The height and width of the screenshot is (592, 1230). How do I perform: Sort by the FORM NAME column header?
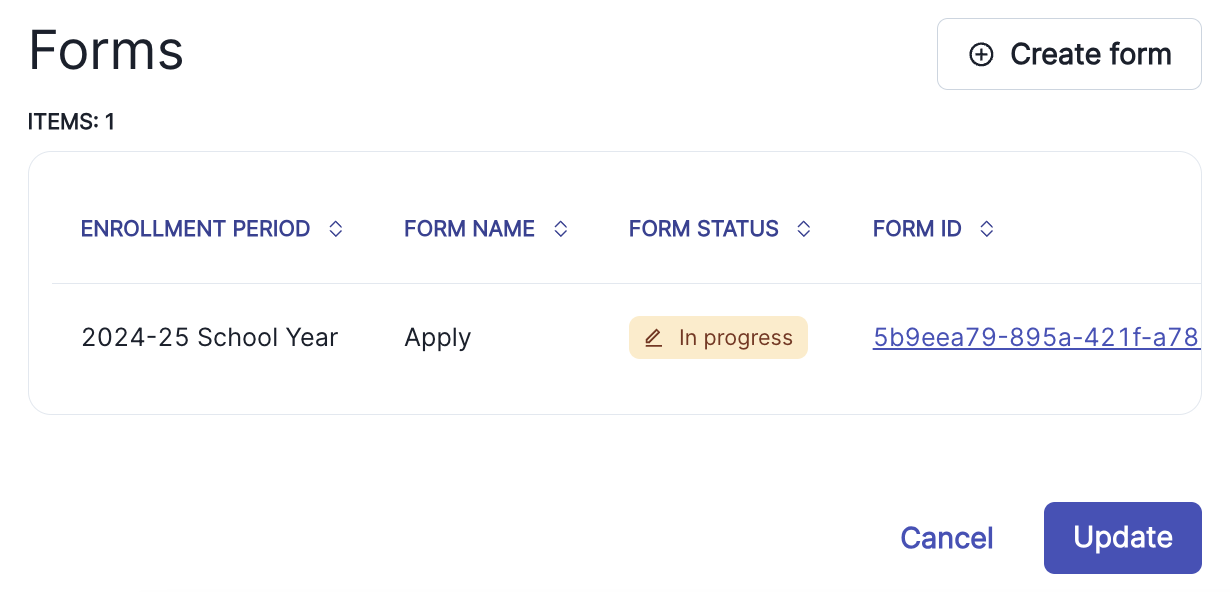[469, 229]
